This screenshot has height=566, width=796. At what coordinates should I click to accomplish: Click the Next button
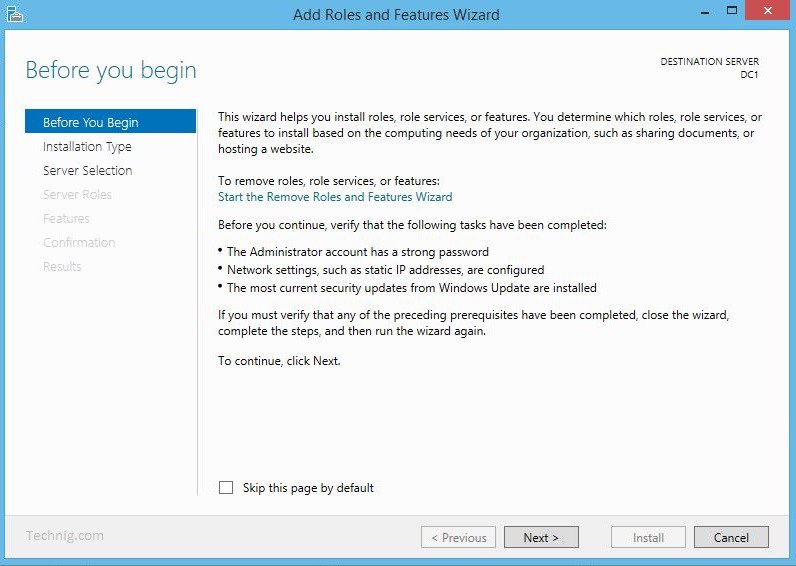541,537
